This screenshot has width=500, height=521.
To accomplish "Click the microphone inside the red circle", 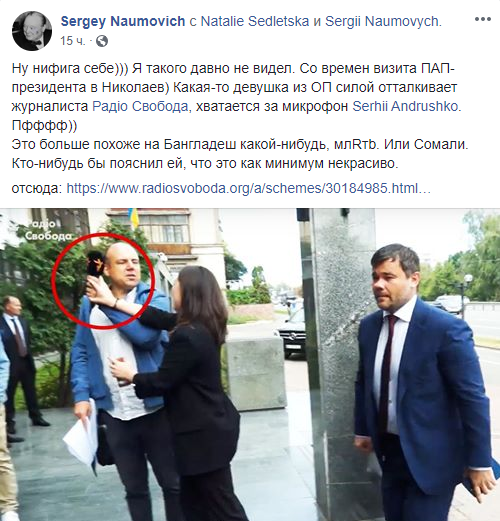I will click(95, 265).
